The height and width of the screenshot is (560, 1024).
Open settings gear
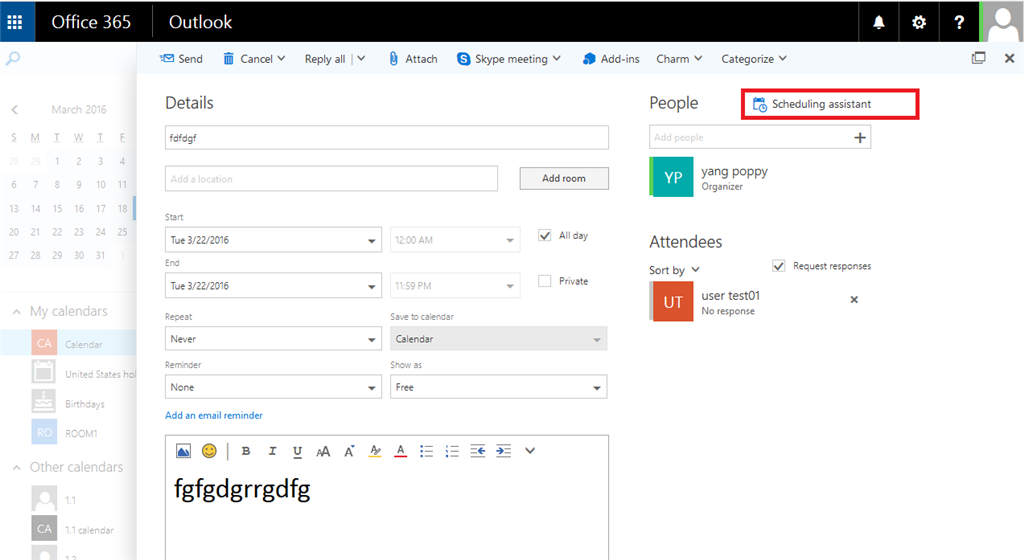(918, 22)
